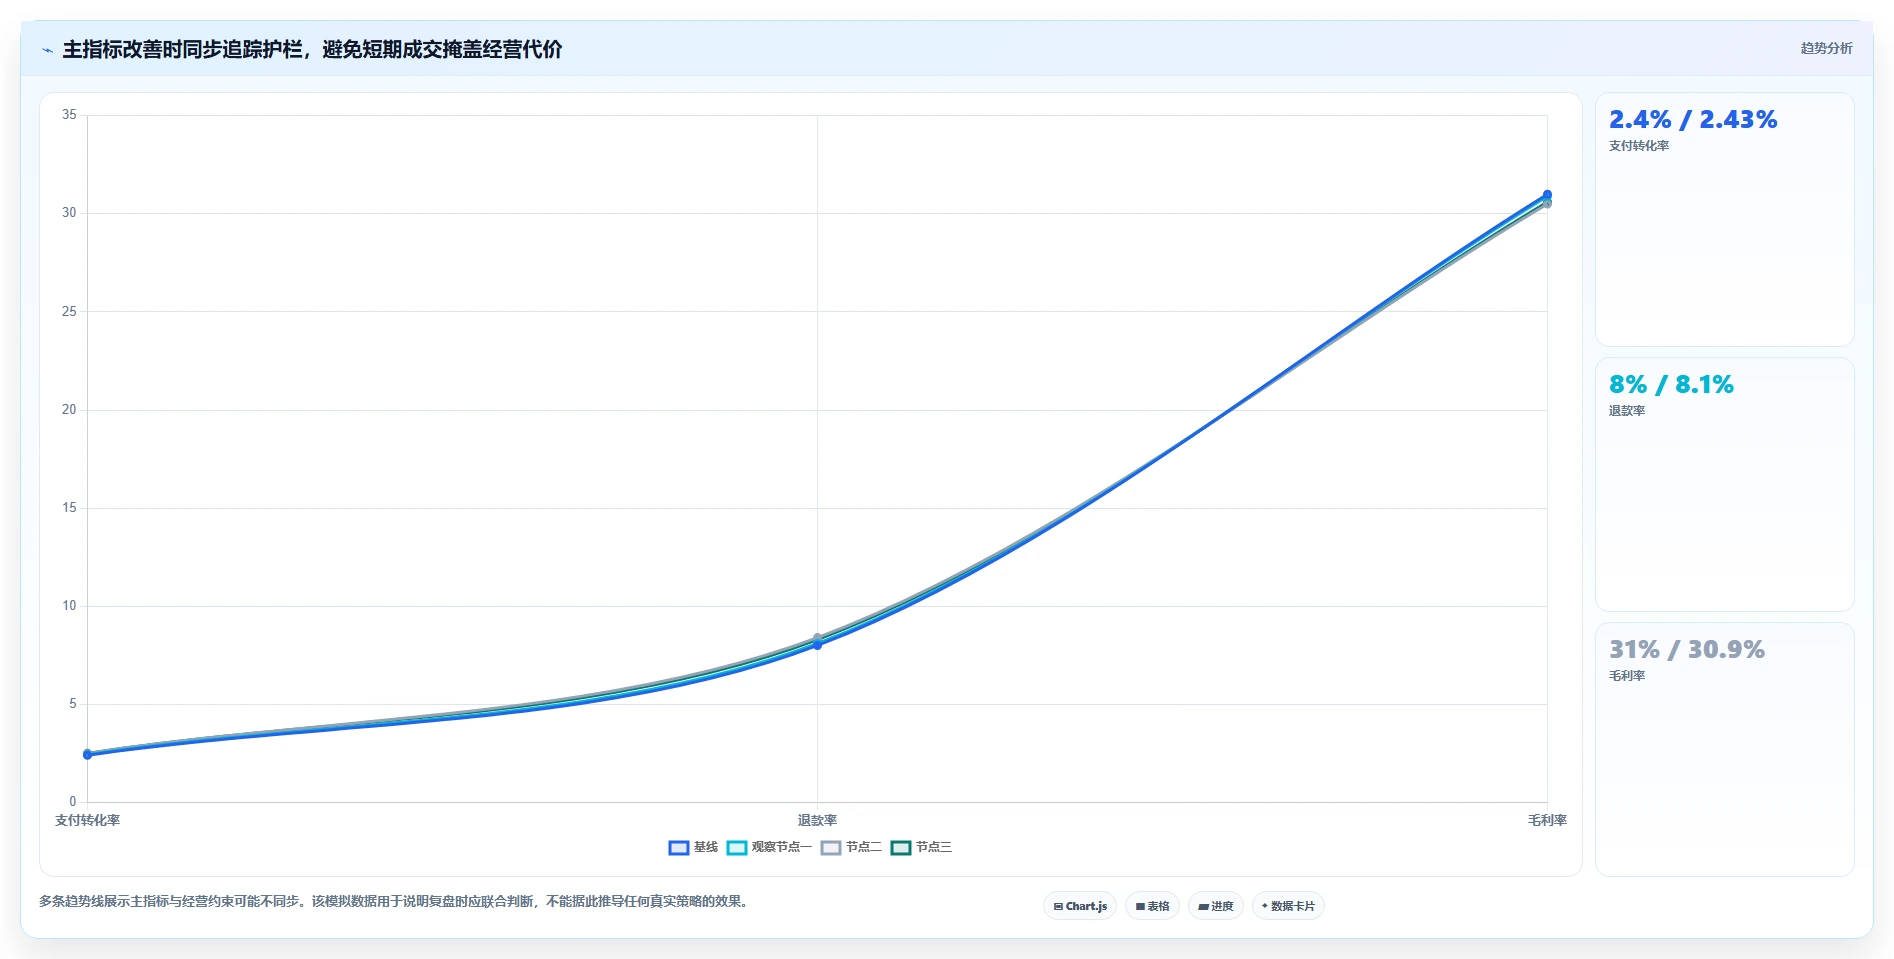This screenshot has height=959, width=1894.
Task: Click the footnote starting with 多条趋势线展示
Action: (x=395, y=901)
